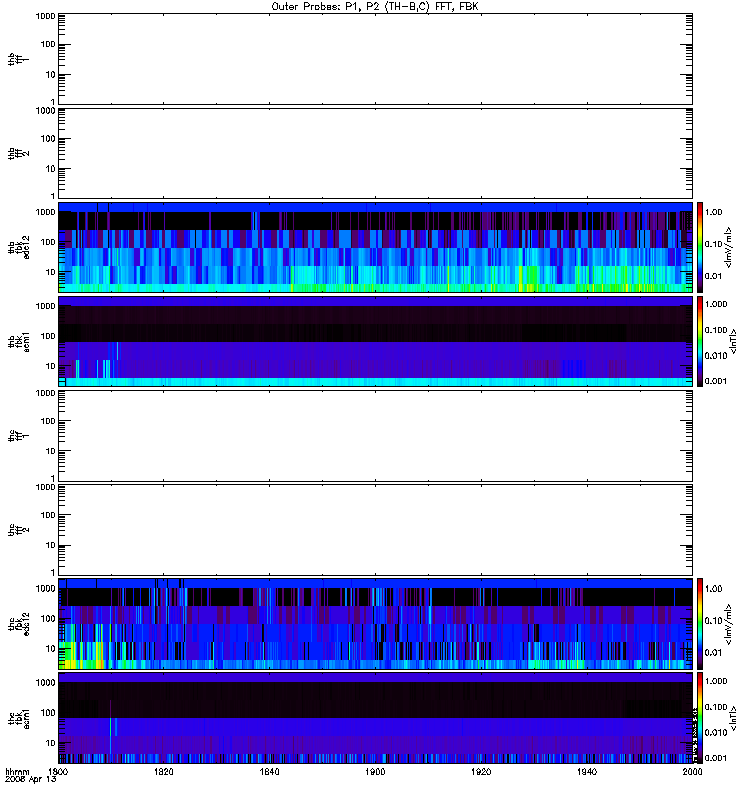Click the thb edc12 mV/m color bar

click(700, 247)
